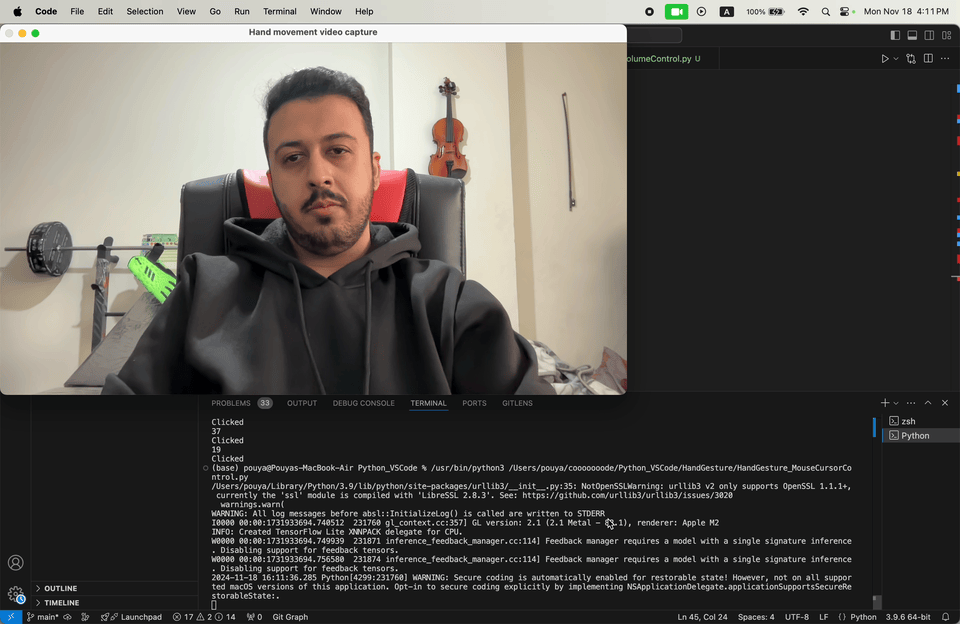The height and width of the screenshot is (624, 960).
Task: Select the Python terminal in the terminal list
Action: (x=921, y=435)
